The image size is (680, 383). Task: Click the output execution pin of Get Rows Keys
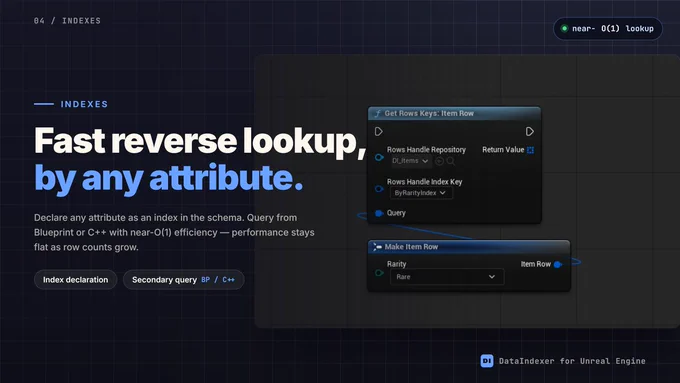click(530, 131)
